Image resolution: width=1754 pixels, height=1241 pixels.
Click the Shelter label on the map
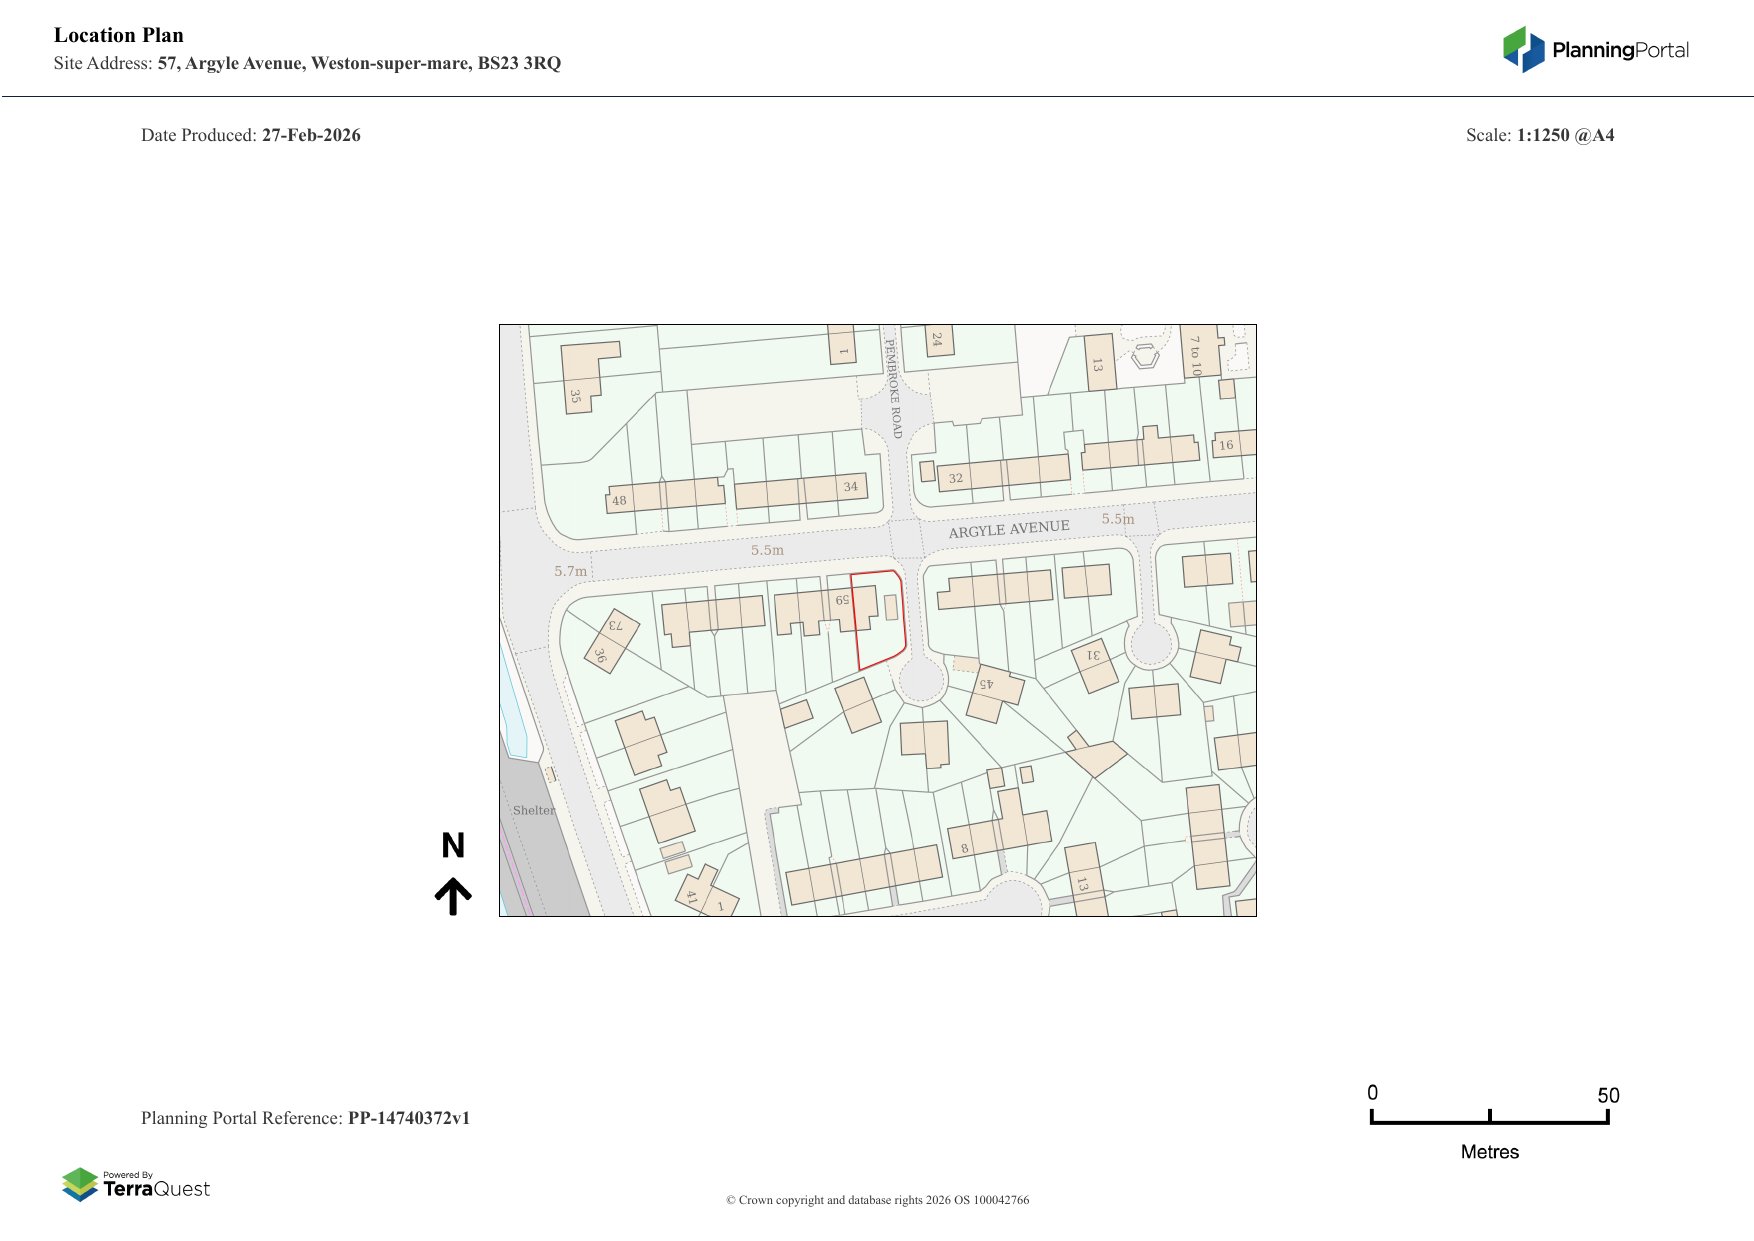tap(533, 810)
